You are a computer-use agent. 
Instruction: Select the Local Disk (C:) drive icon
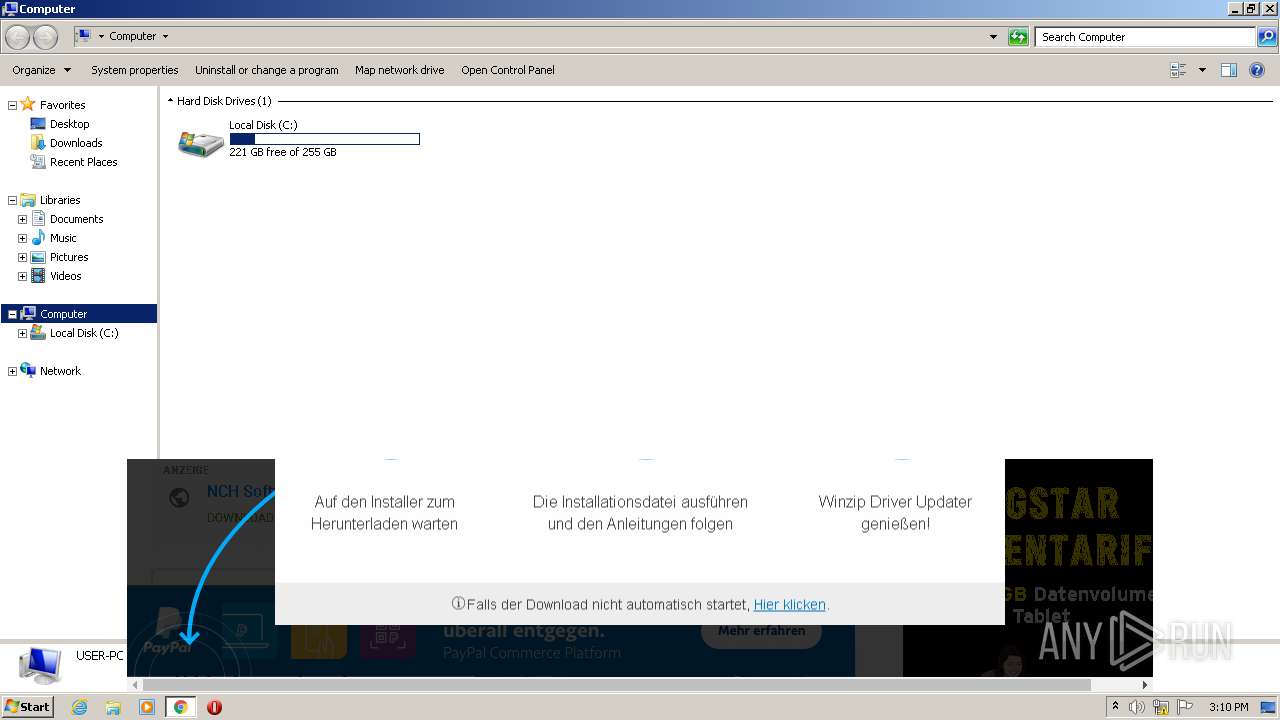coord(200,142)
